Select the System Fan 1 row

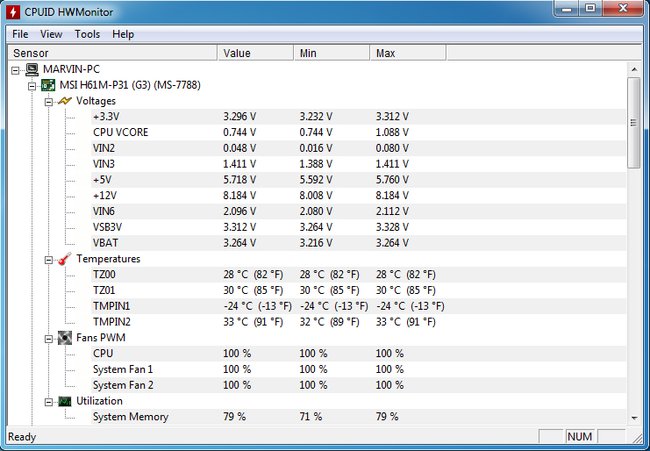tap(358, 369)
